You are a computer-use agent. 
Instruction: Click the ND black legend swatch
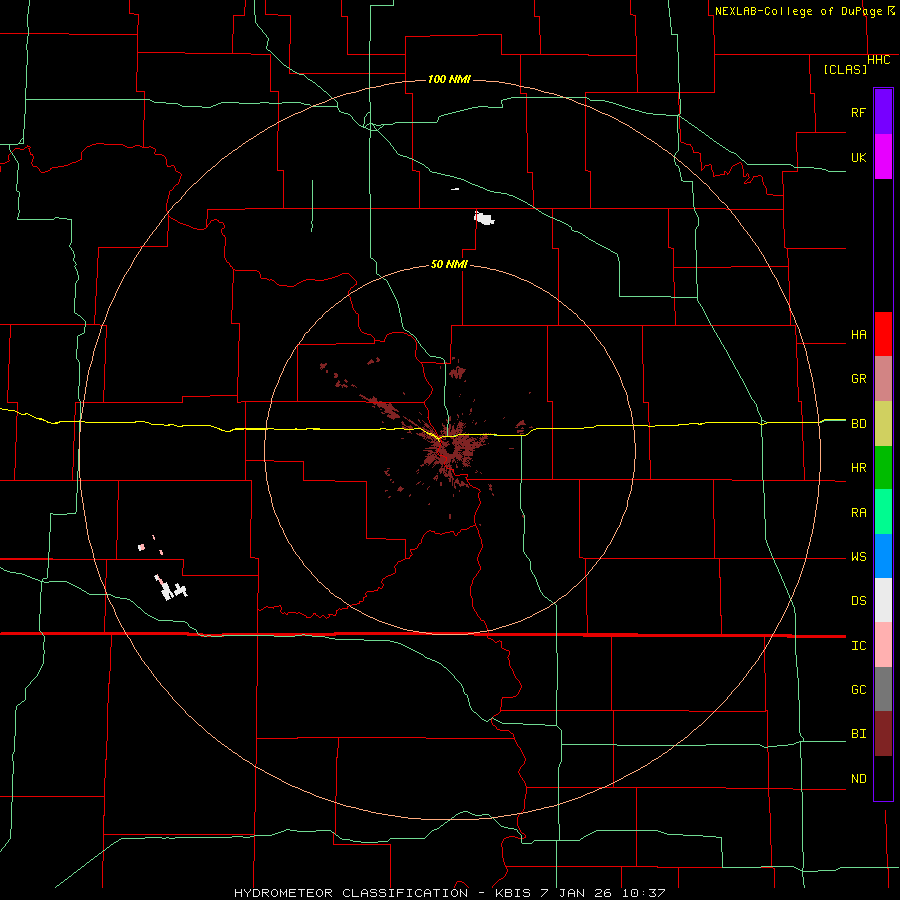(883, 778)
